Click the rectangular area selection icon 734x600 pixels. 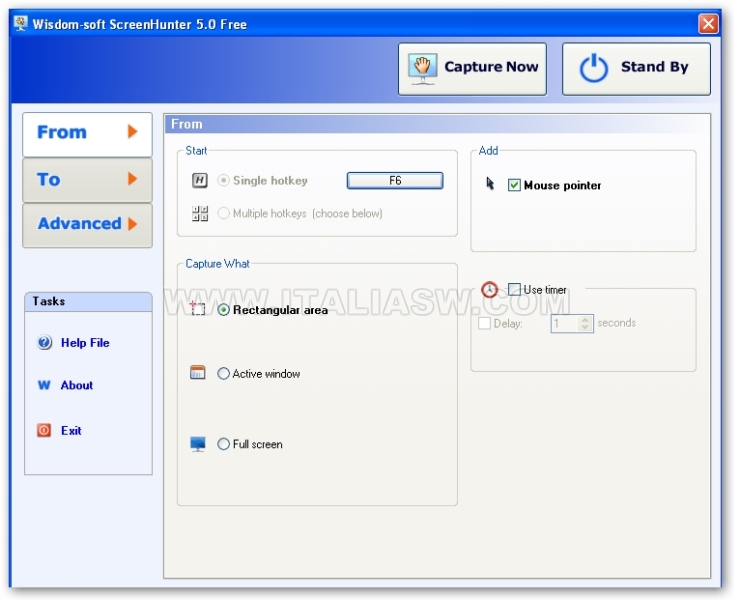198,308
